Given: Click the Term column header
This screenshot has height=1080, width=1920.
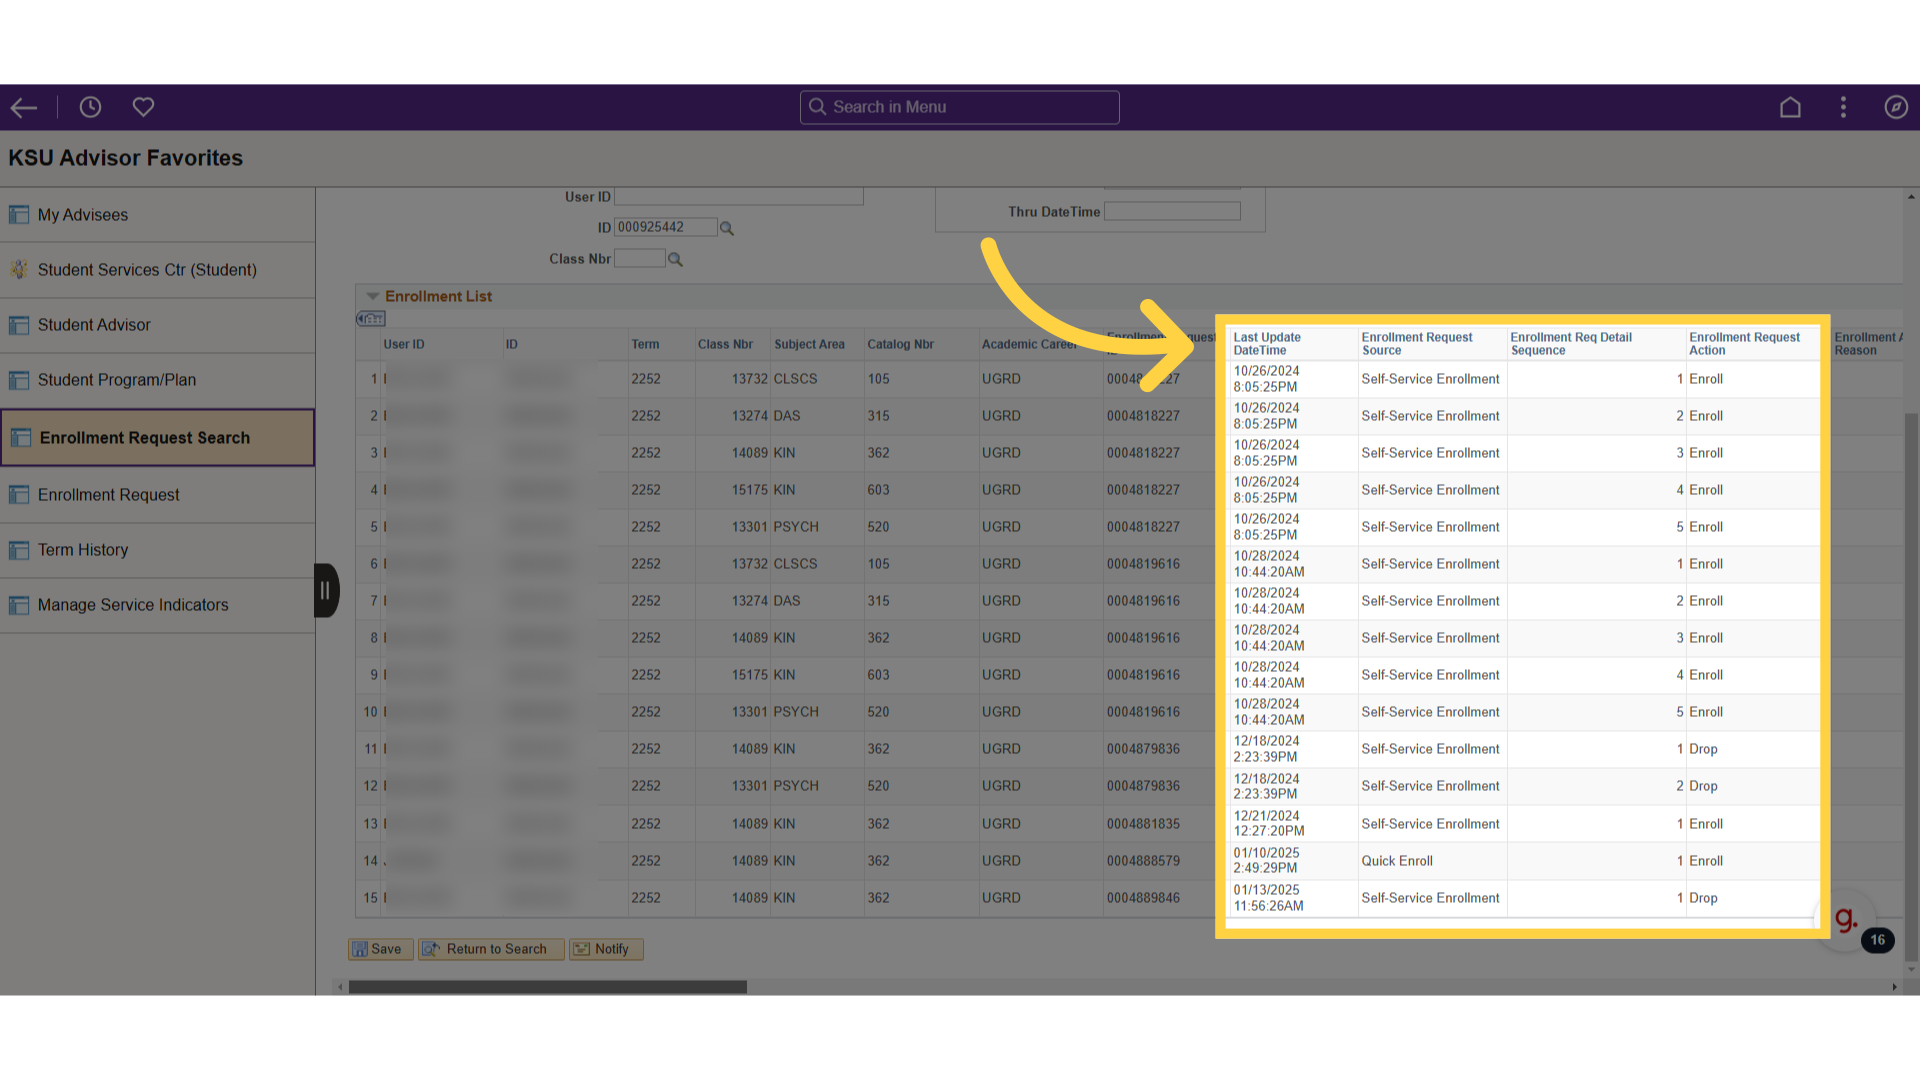Looking at the screenshot, I should coord(645,344).
